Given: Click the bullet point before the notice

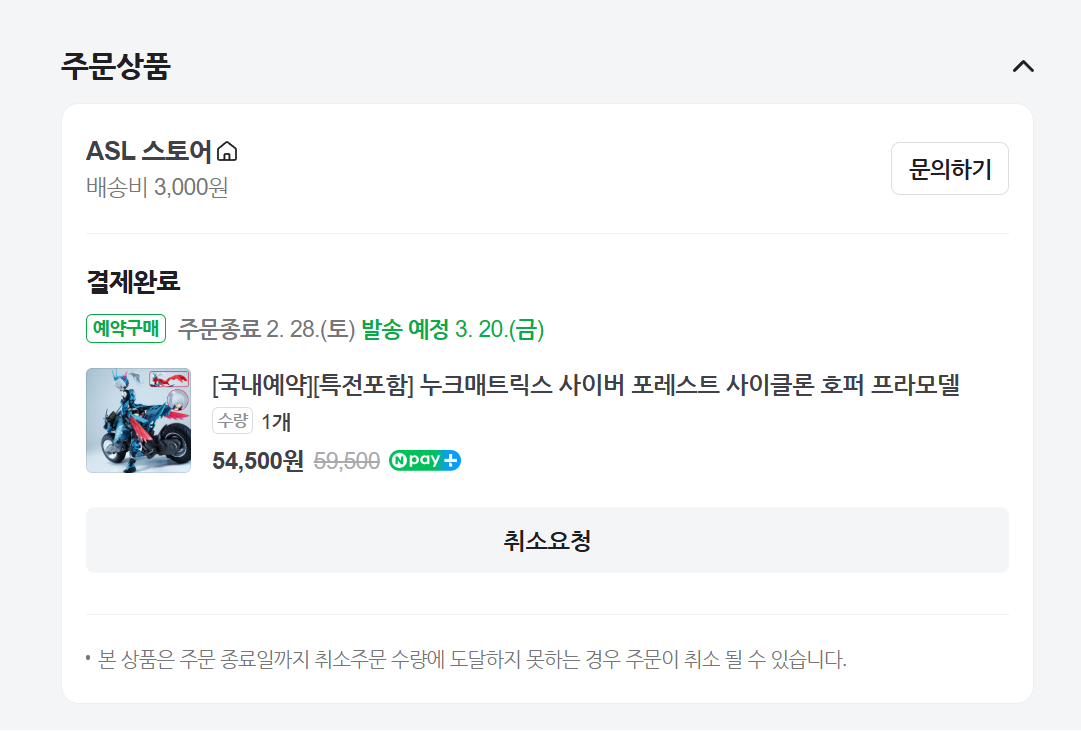Looking at the screenshot, I should click(x=89, y=659).
